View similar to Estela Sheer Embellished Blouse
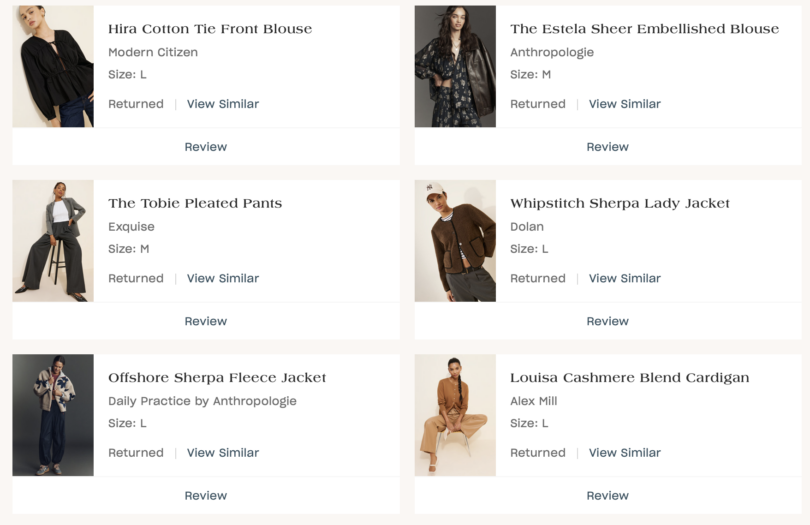 pos(624,104)
